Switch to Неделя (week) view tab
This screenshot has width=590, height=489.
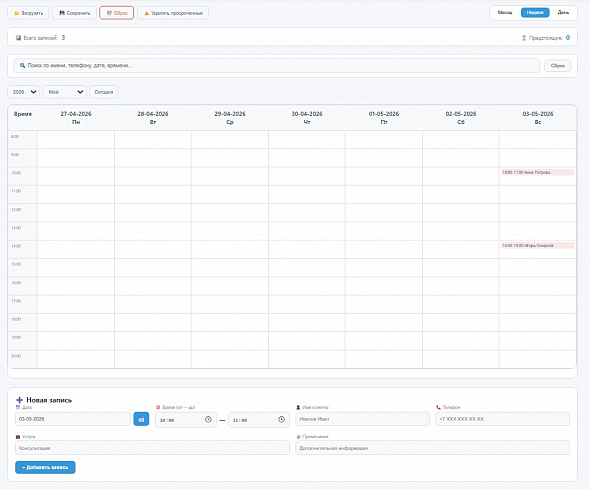535,12
